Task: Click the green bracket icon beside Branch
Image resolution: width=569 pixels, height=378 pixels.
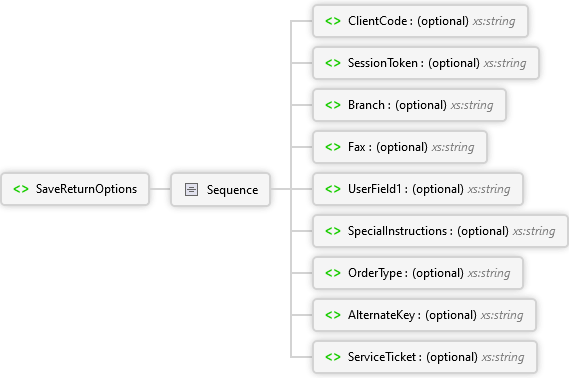Action: [x=333, y=105]
